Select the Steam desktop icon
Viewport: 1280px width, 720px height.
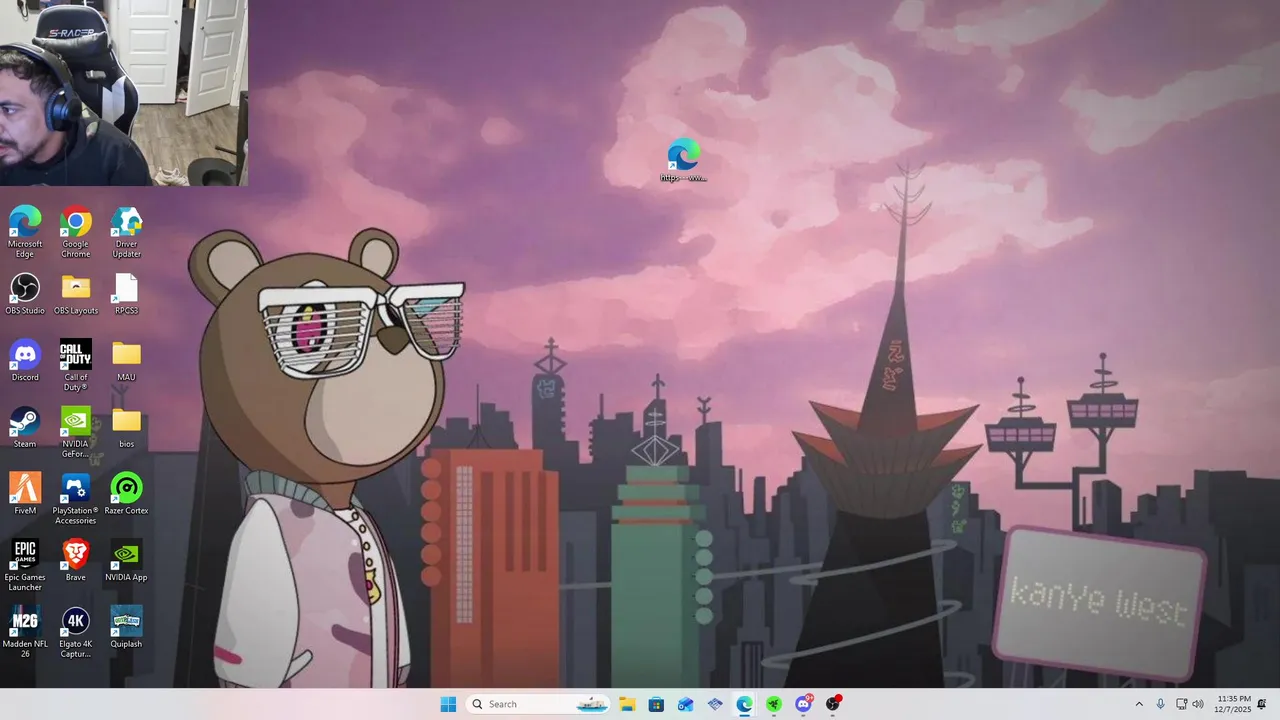(25, 427)
